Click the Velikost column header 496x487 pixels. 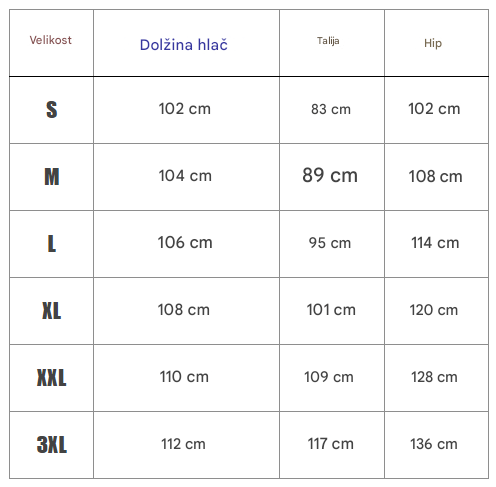[x=51, y=40]
